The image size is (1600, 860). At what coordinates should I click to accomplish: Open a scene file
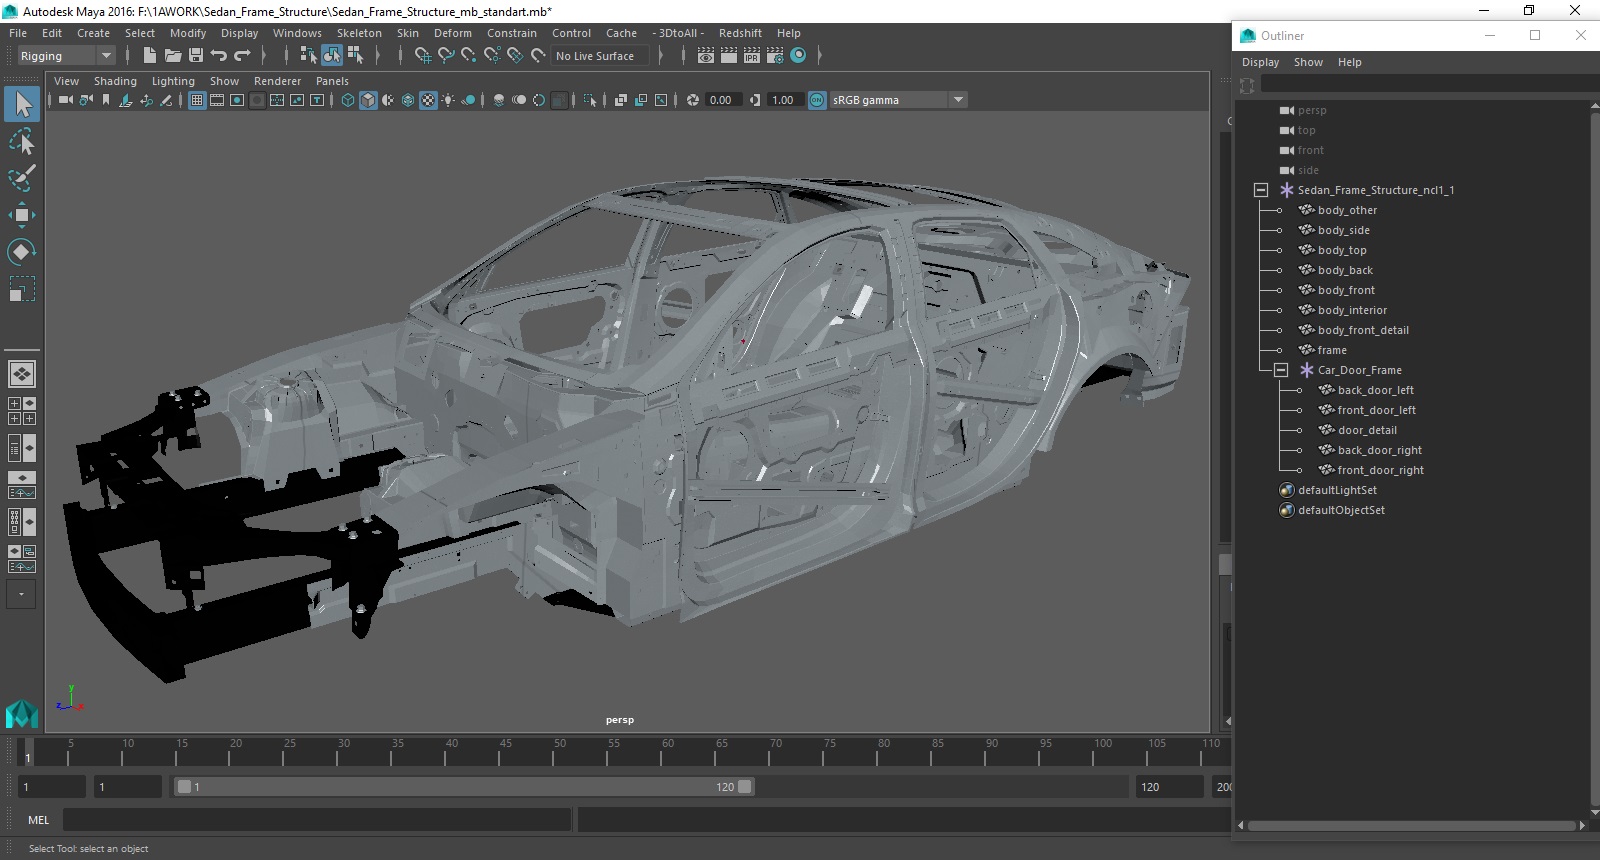[x=172, y=56]
